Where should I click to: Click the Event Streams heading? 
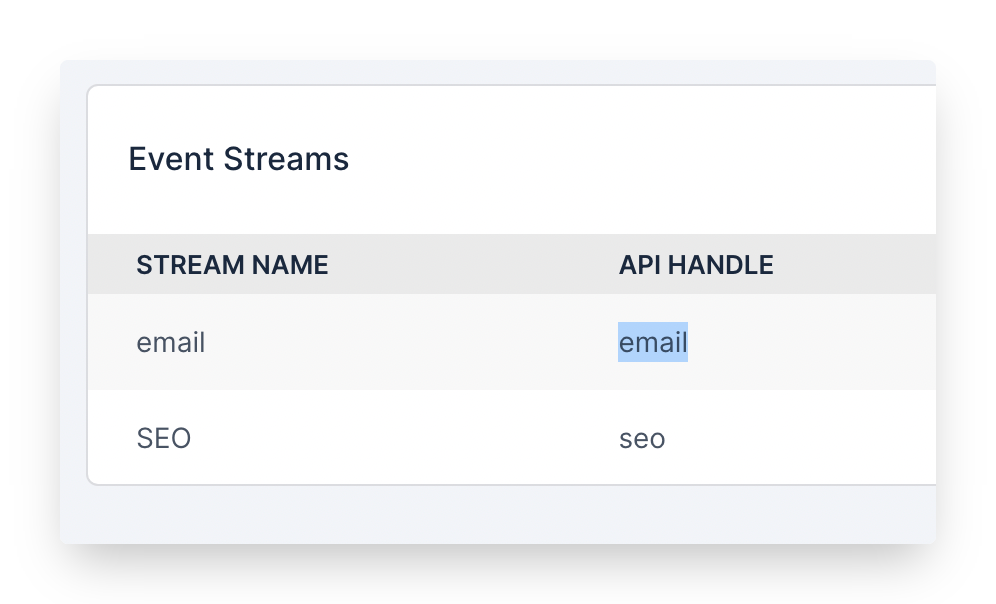pos(238,159)
